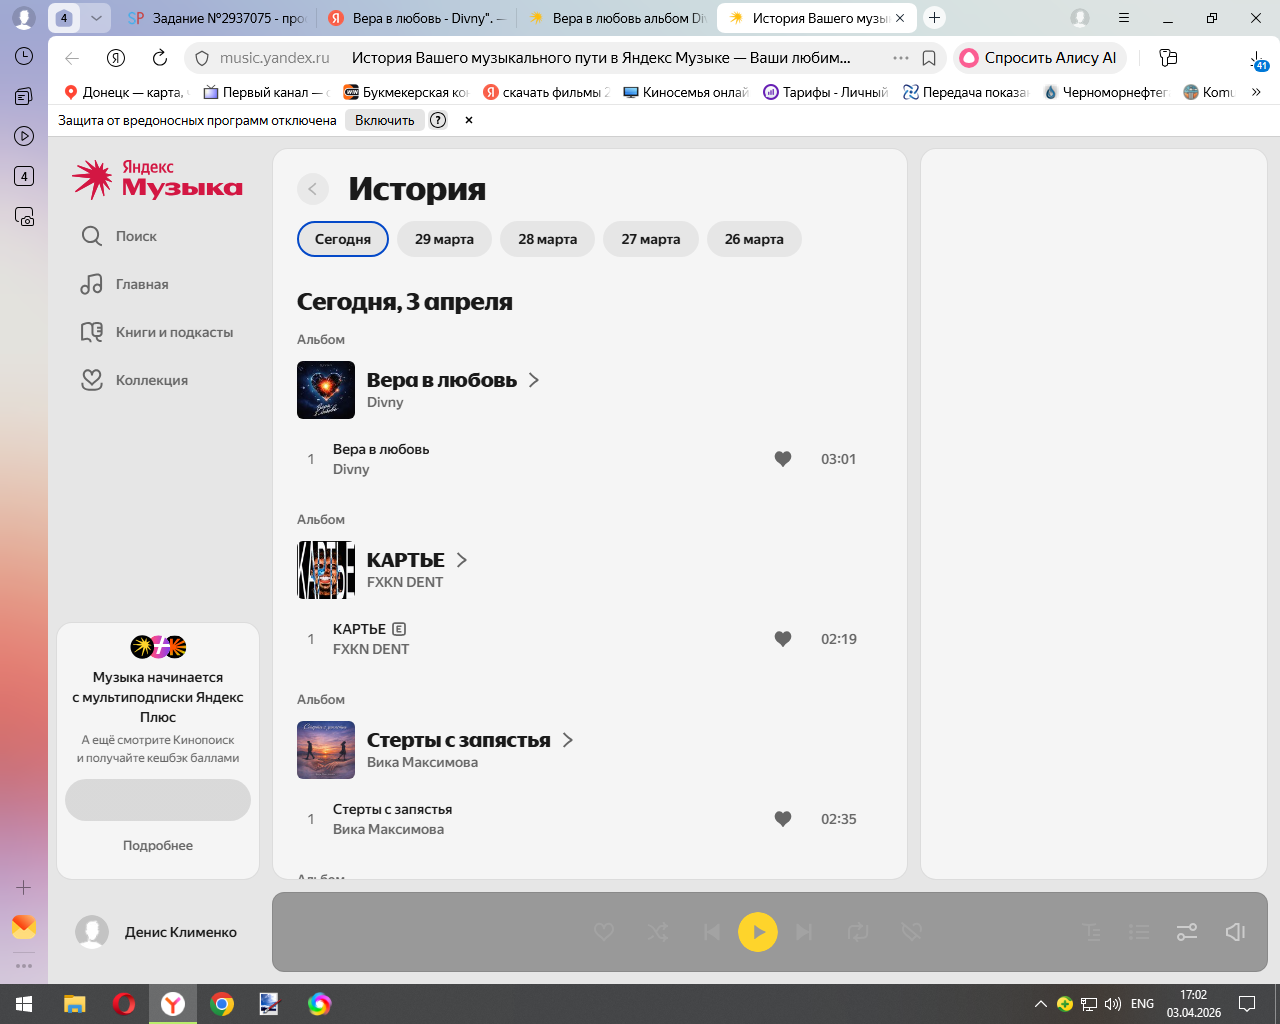Open the browser main hamburger menu
Image resolution: width=1280 pixels, height=1024 pixels.
(x=1124, y=18)
